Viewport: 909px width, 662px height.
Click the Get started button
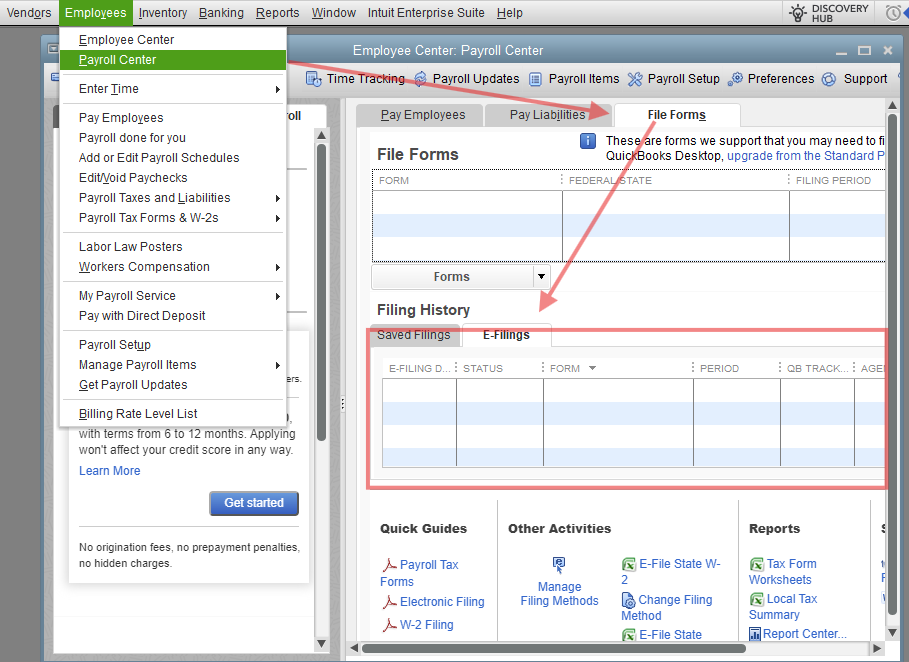pyautogui.click(x=254, y=503)
